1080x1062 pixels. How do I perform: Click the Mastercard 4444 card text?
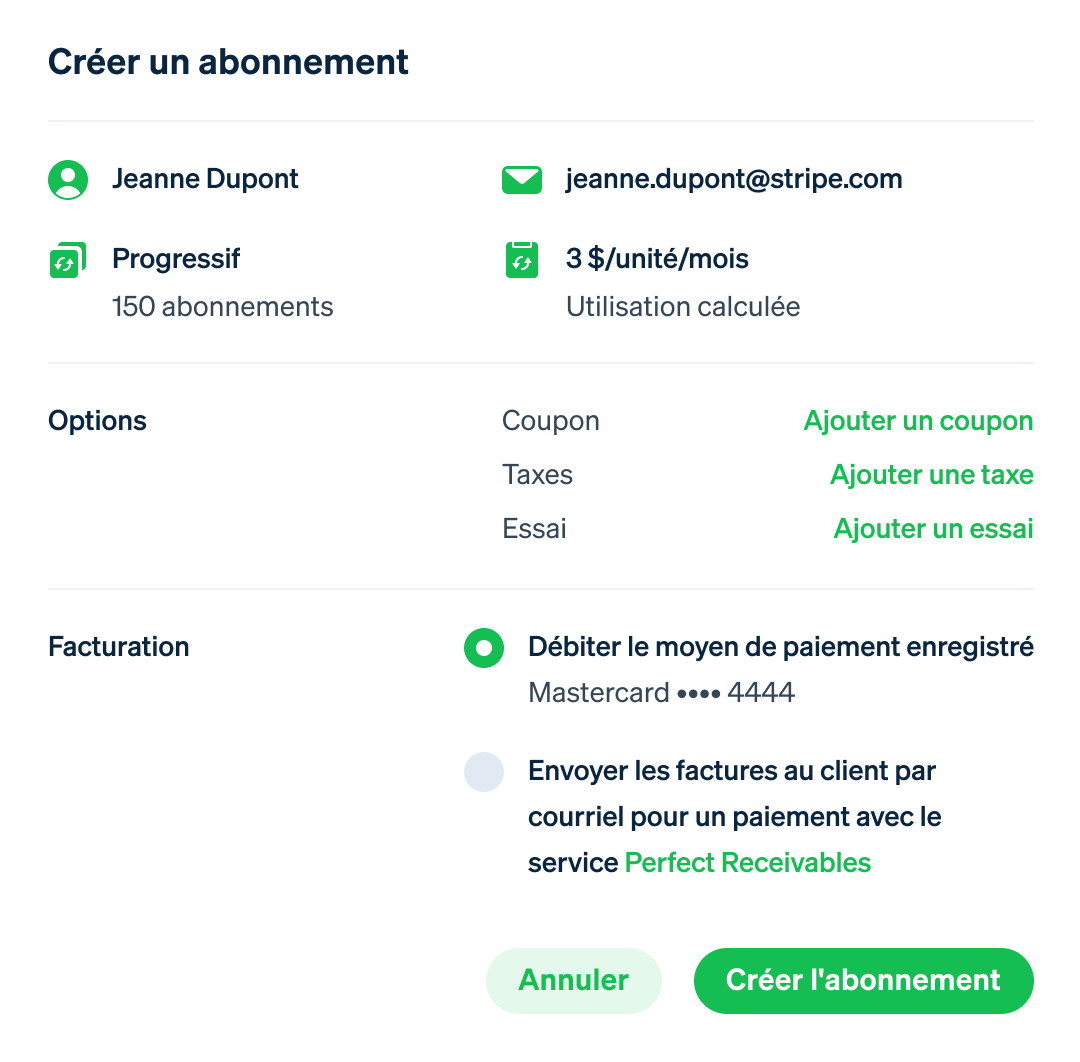tap(661, 692)
